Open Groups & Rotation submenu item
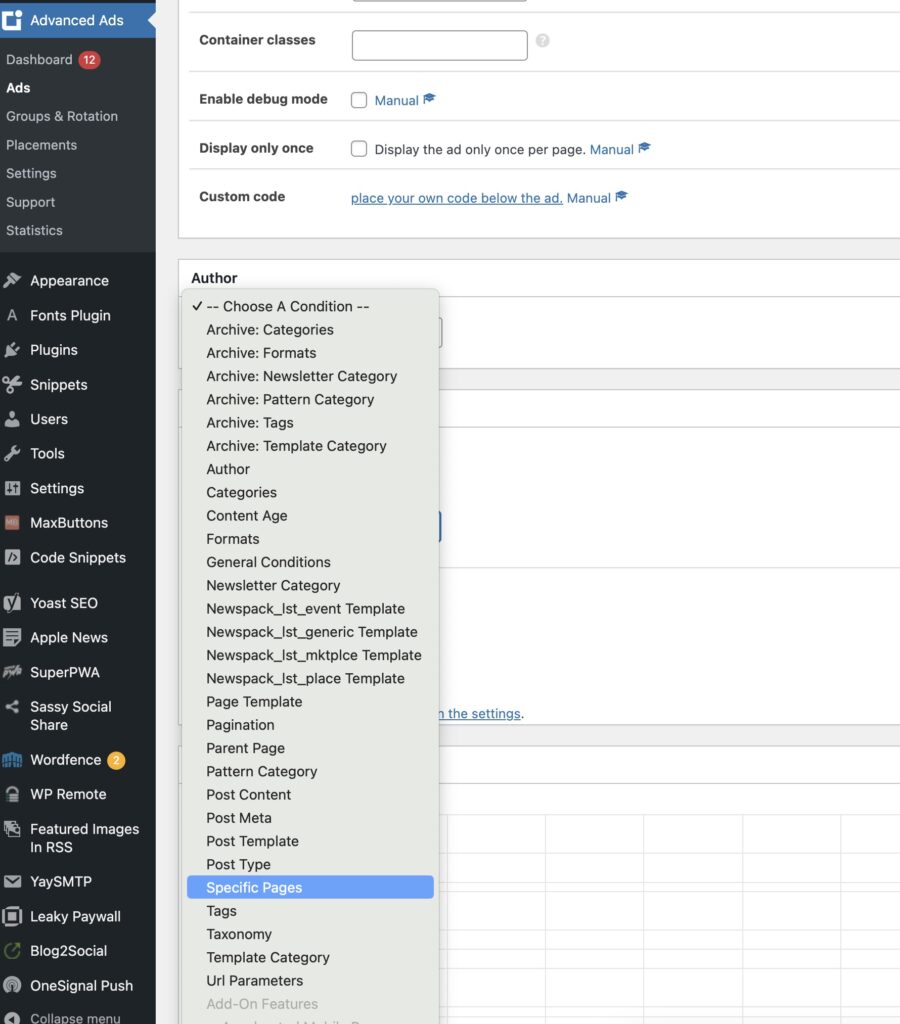The height and width of the screenshot is (1024, 900). click(x=62, y=116)
